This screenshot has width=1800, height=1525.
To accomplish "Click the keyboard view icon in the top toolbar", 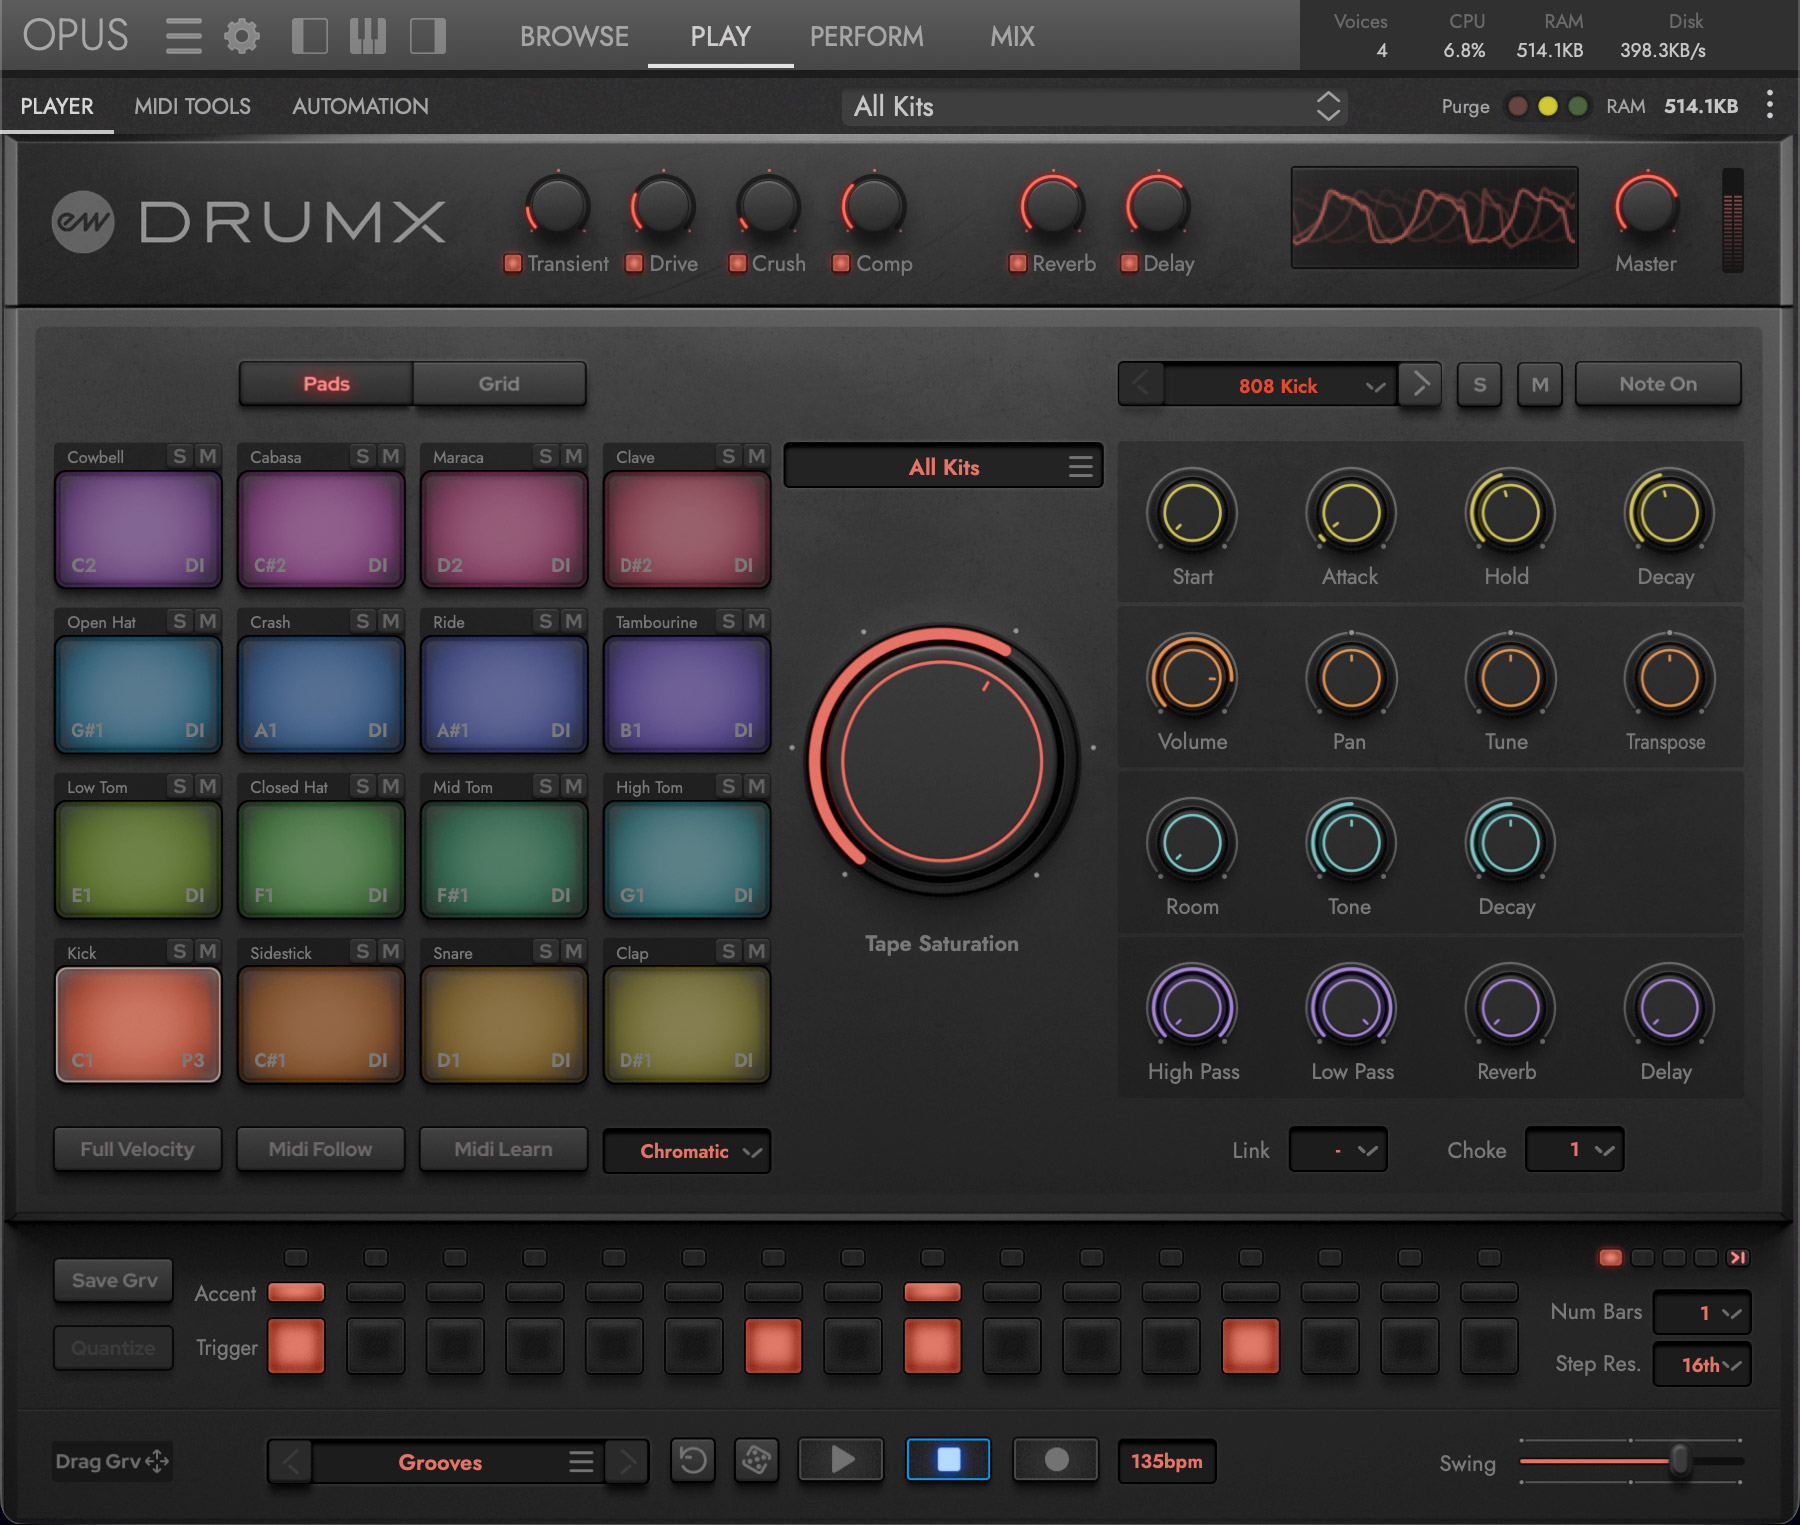I will pos(367,35).
